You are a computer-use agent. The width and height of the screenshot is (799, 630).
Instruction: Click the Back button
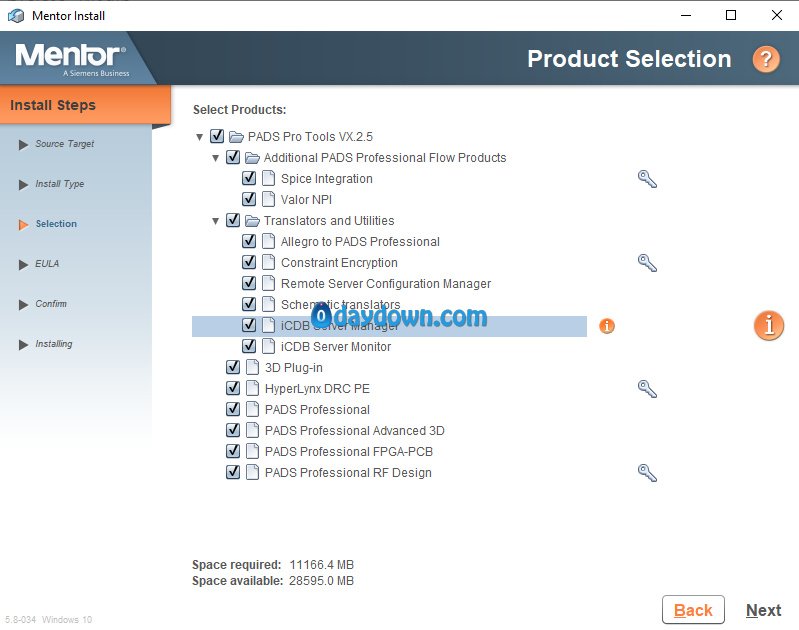click(693, 610)
